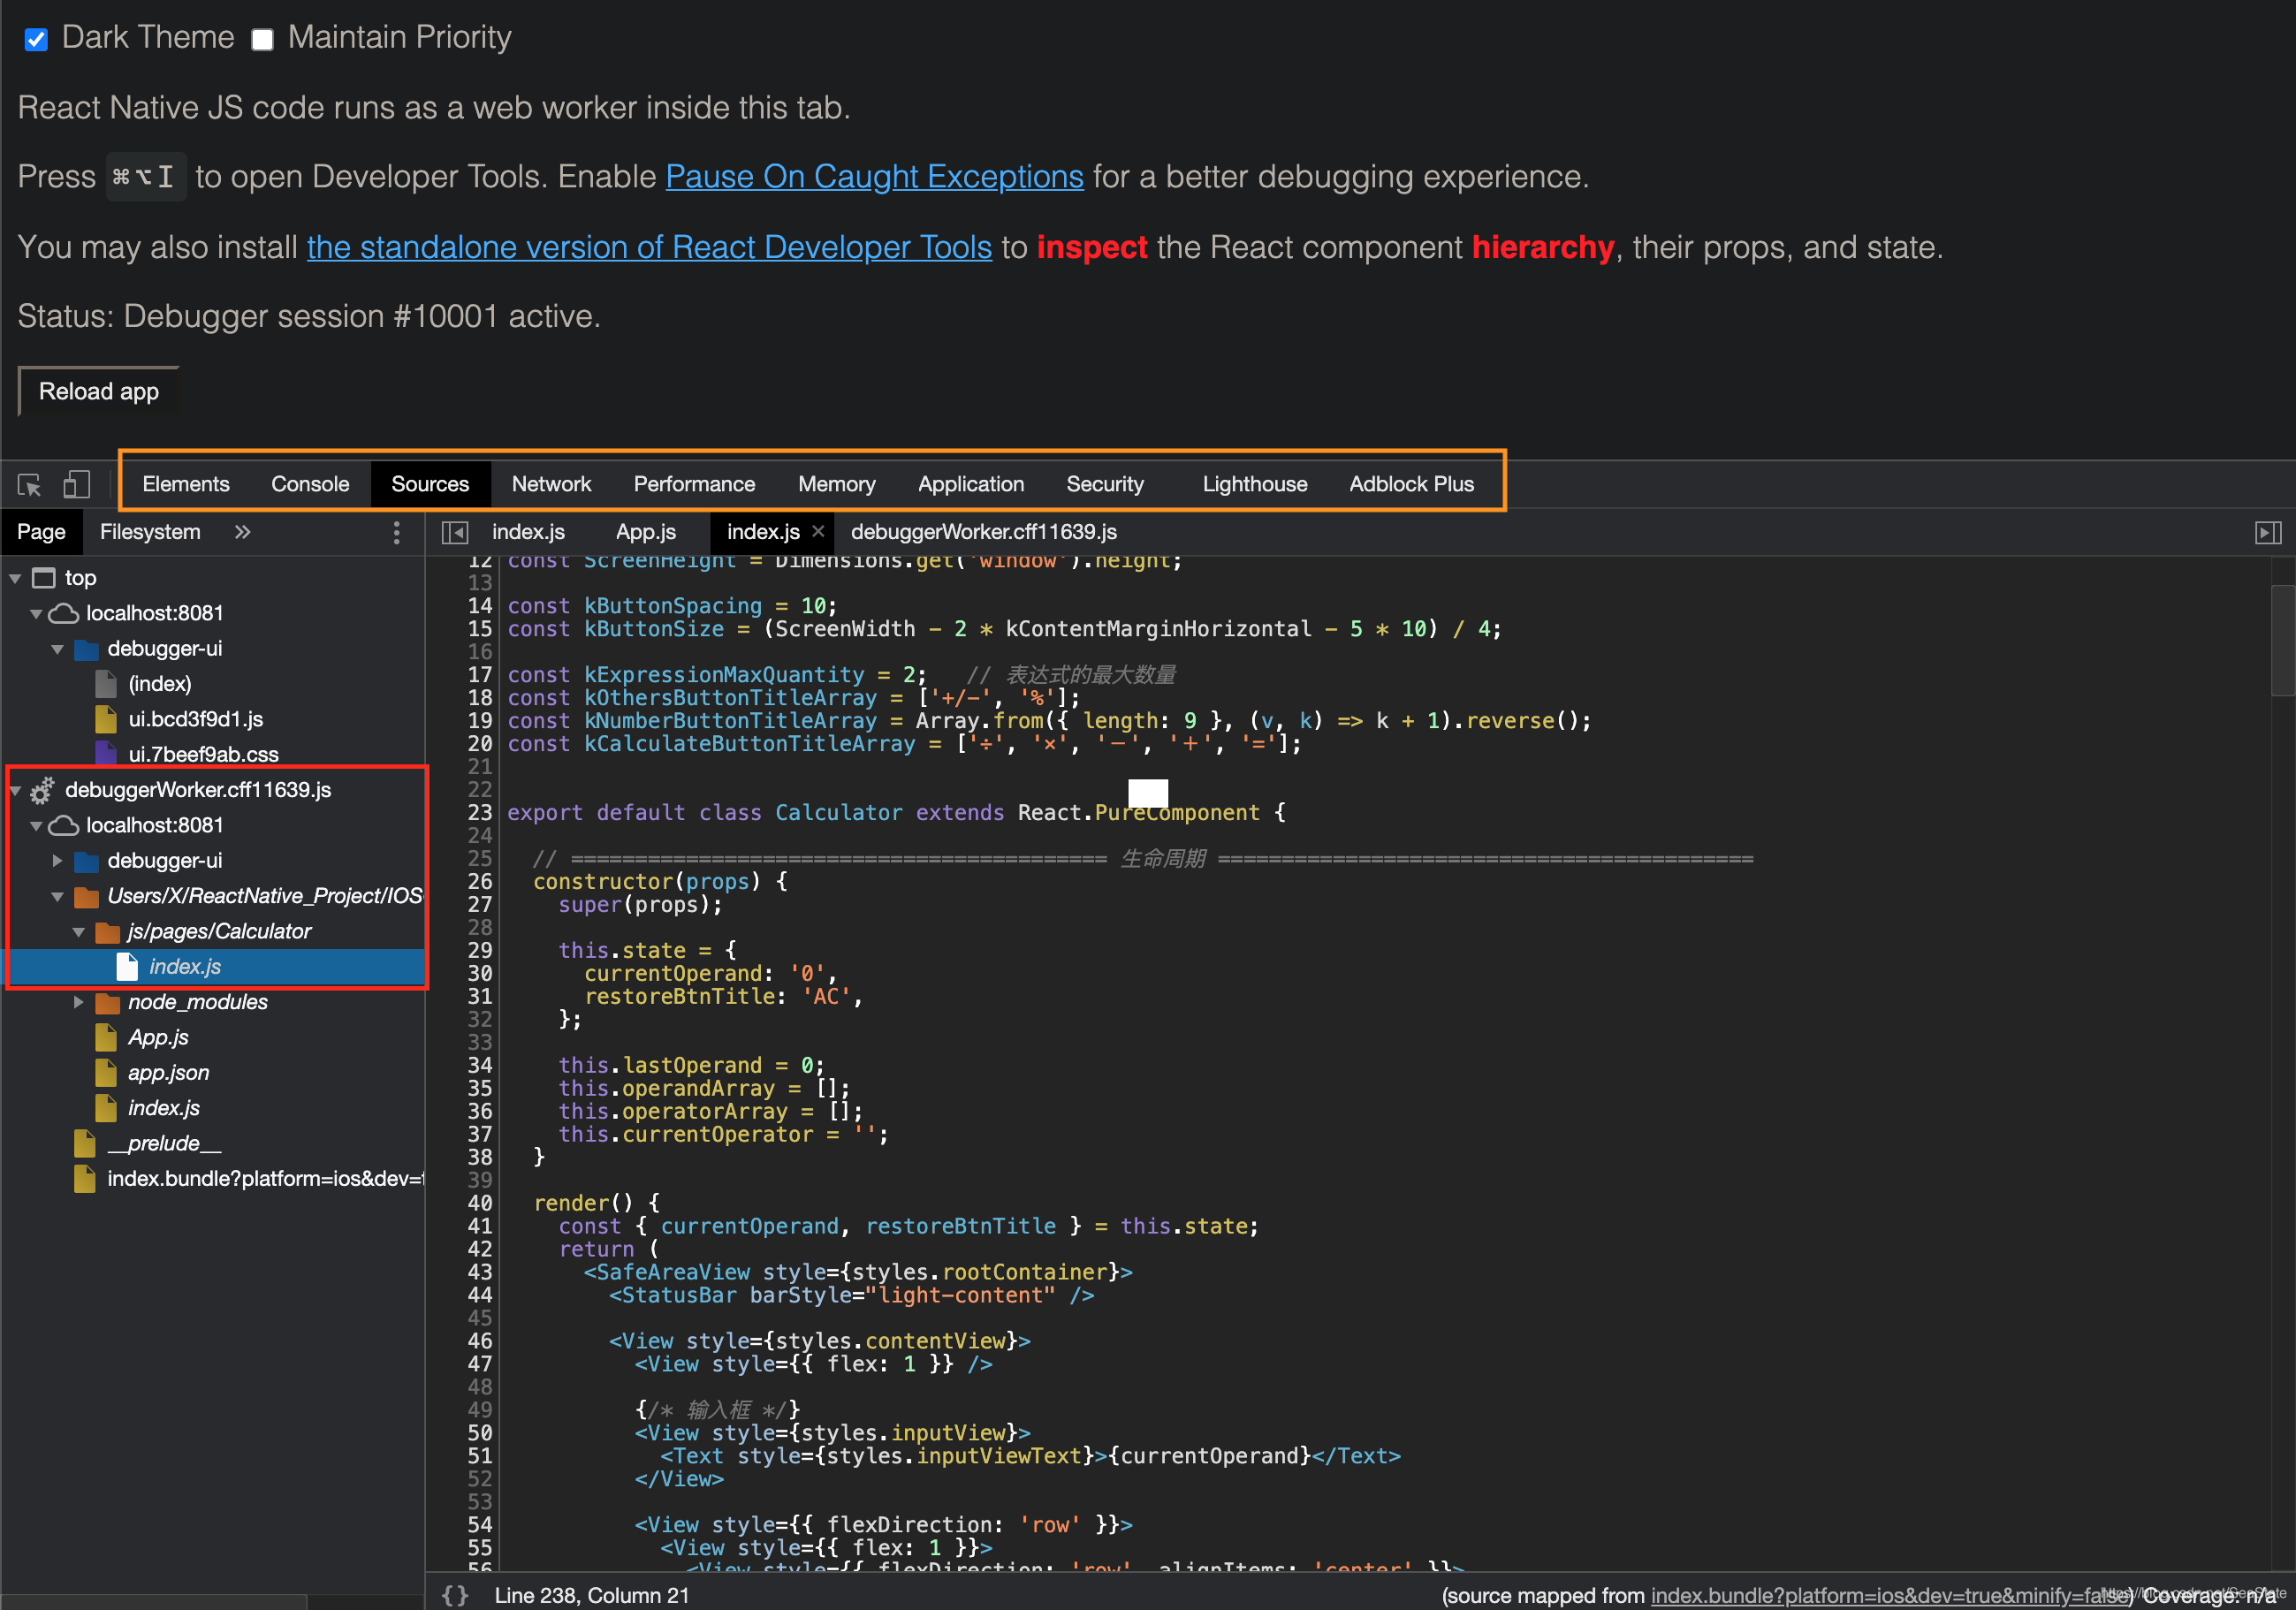Uncheck the Dark Theme checkbox
The width and height of the screenshot is (2296, 1610).
36,39
